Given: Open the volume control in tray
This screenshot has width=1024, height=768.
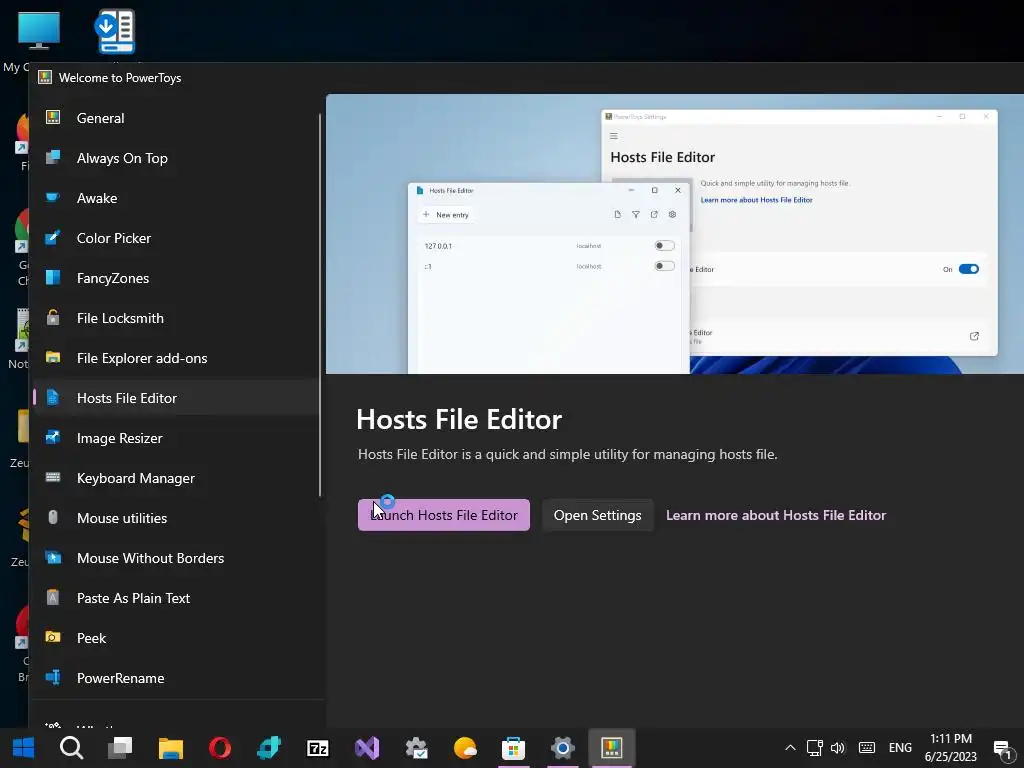Looking at the screenshot, I should pos(838,748).
